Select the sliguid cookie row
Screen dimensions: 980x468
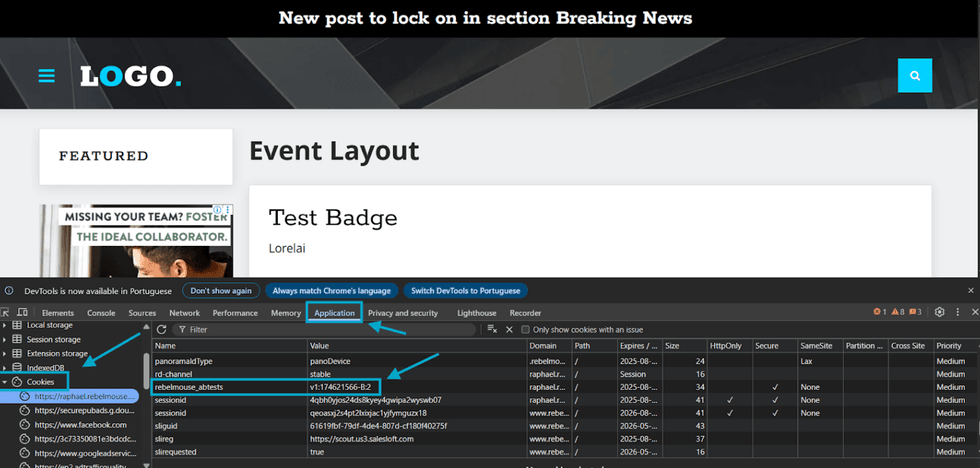click(x=565, y=426)
